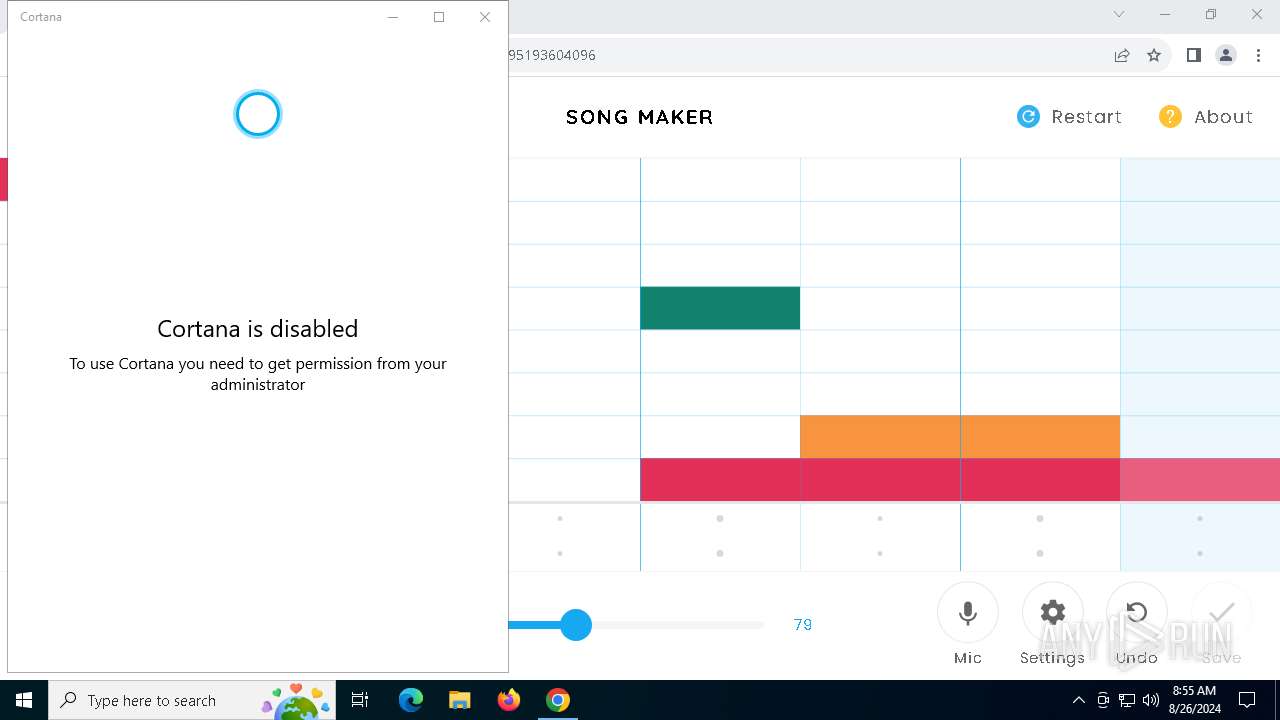Launch Firefox from the taskbar

point(509,700)
